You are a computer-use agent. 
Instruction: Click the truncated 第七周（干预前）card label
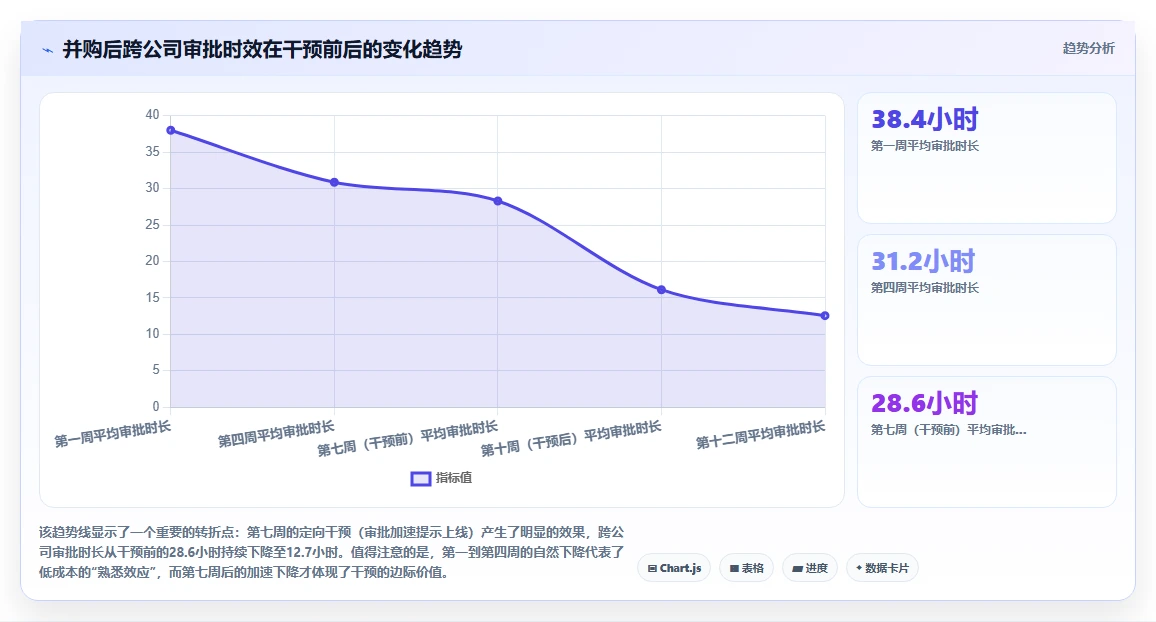pyautogui.click(x=948, y=430)
